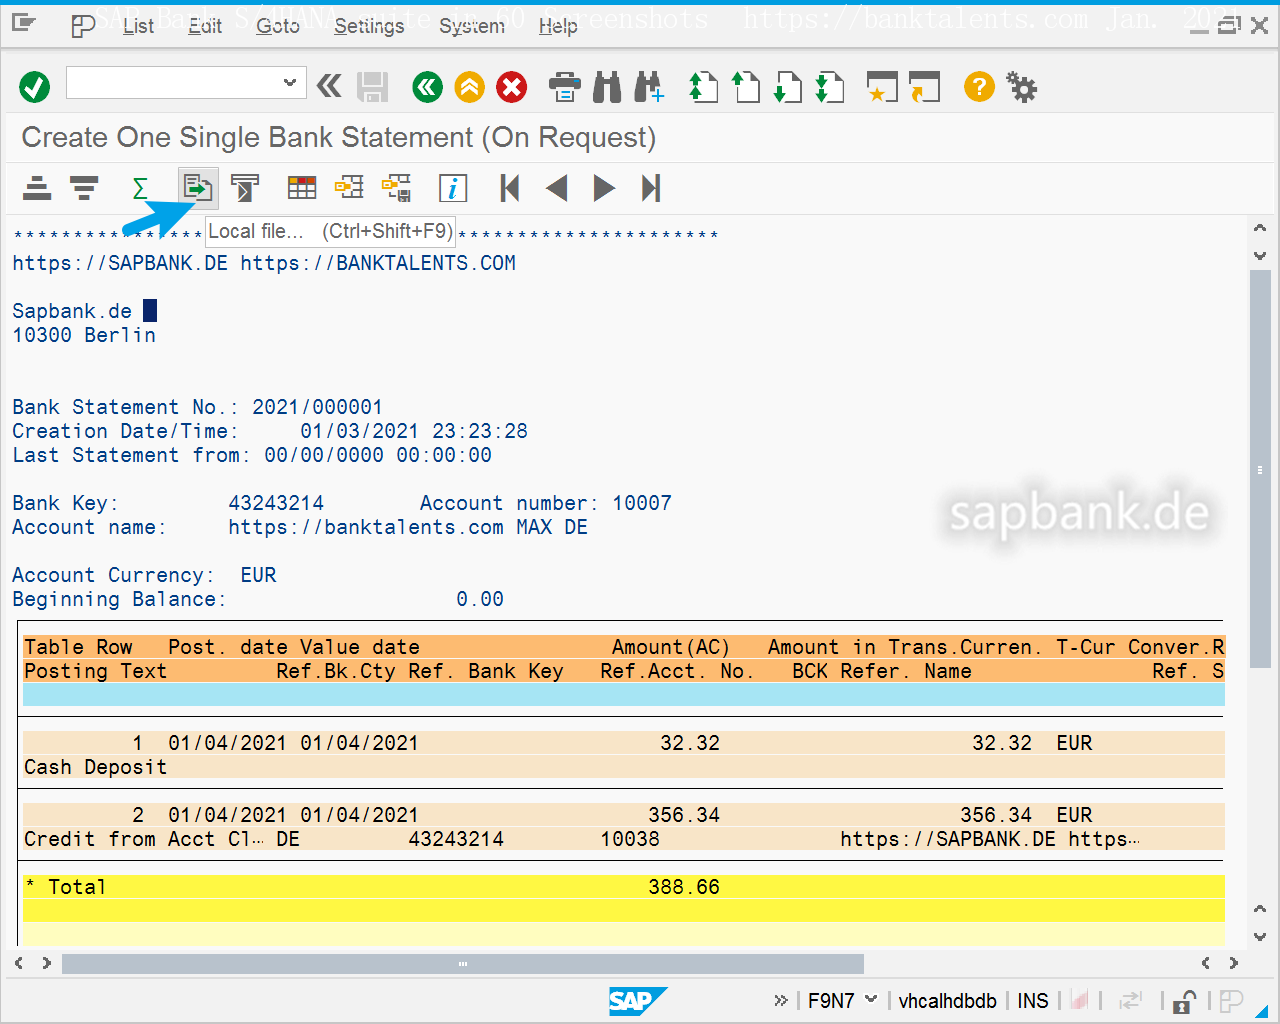Click the horizontal scrollbar thumb

(x=463, y=963)
